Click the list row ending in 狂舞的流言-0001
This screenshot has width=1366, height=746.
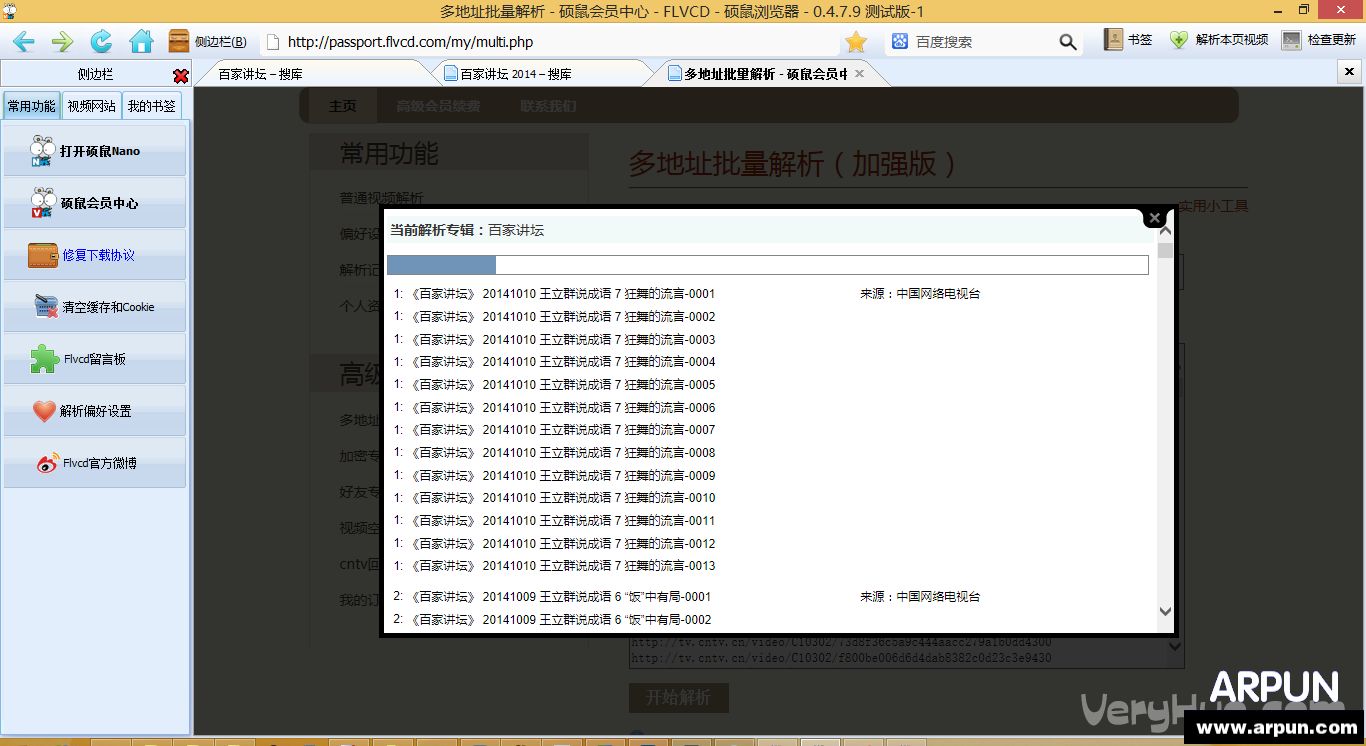(554, 294)
